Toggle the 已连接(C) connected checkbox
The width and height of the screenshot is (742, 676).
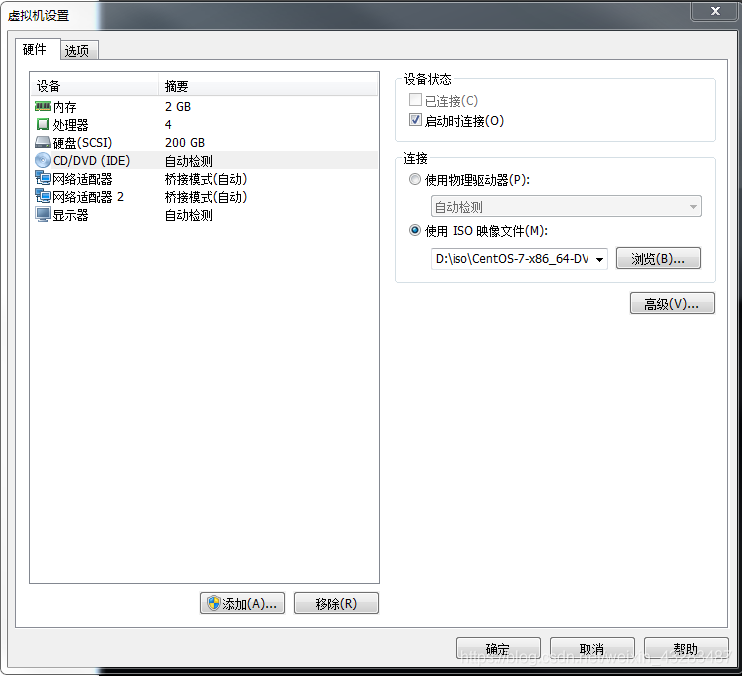coord(415,100)
